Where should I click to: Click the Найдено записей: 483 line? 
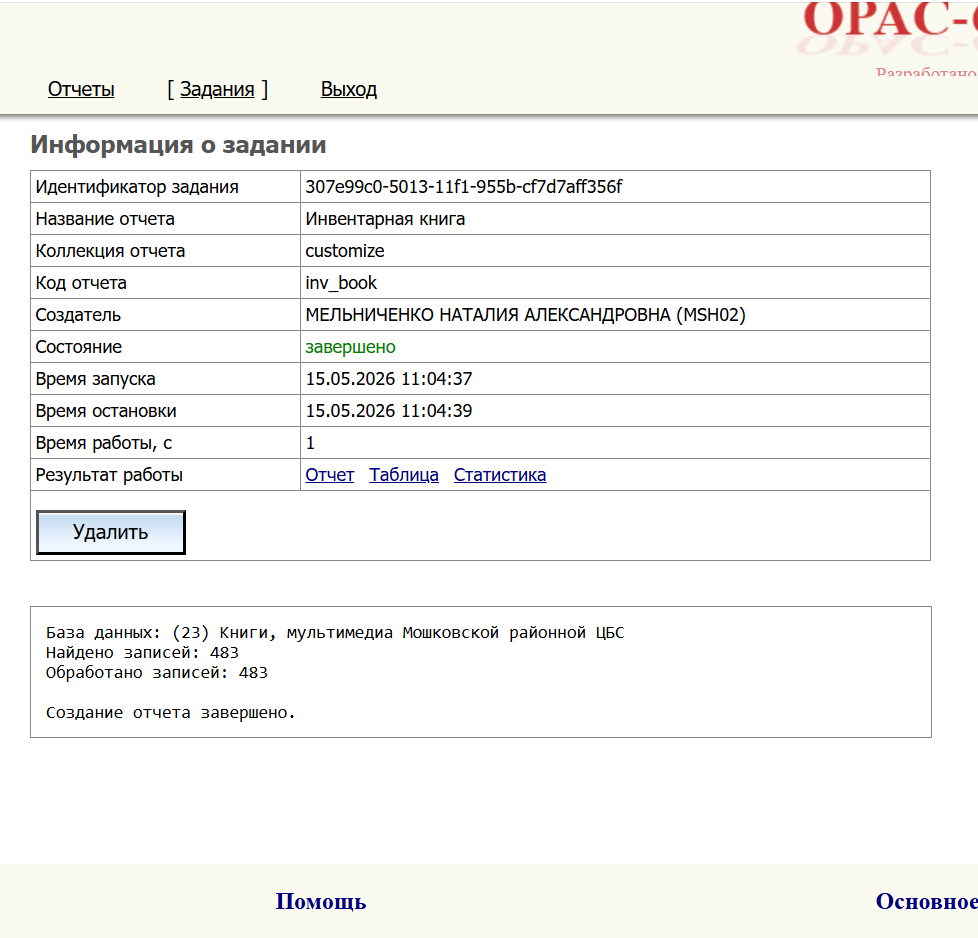142,652
